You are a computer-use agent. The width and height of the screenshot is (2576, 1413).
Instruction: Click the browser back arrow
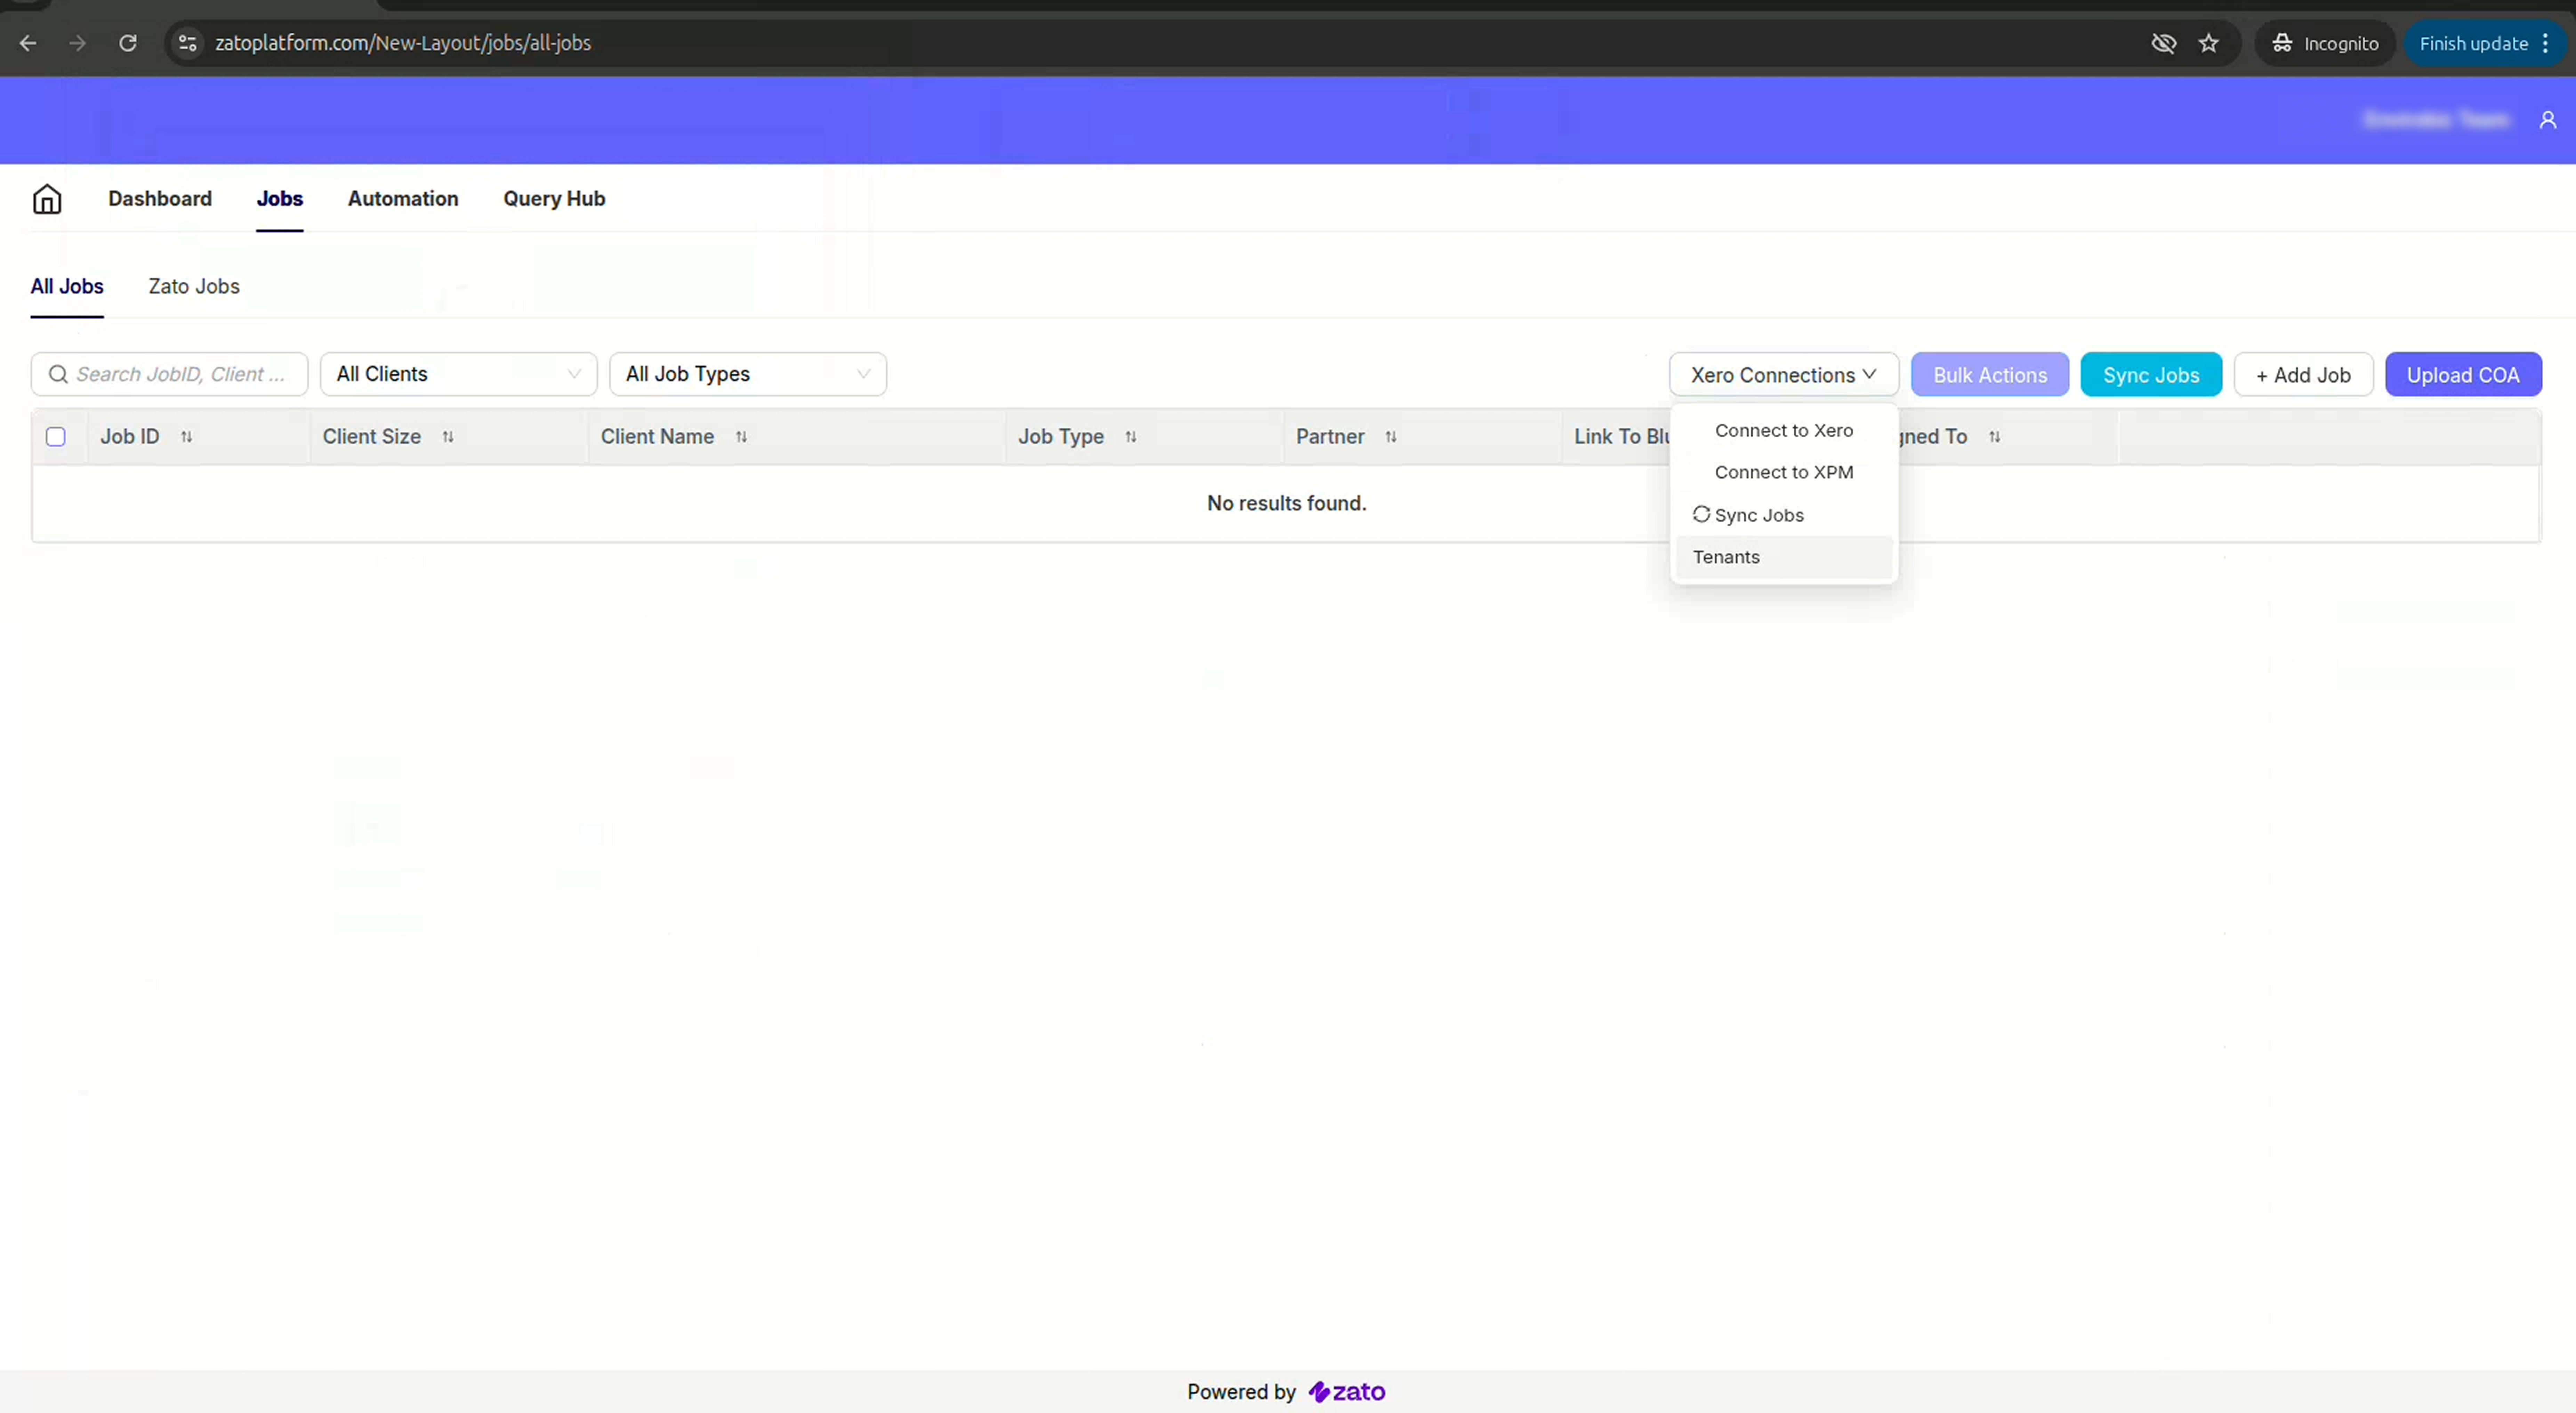point(27,43)
